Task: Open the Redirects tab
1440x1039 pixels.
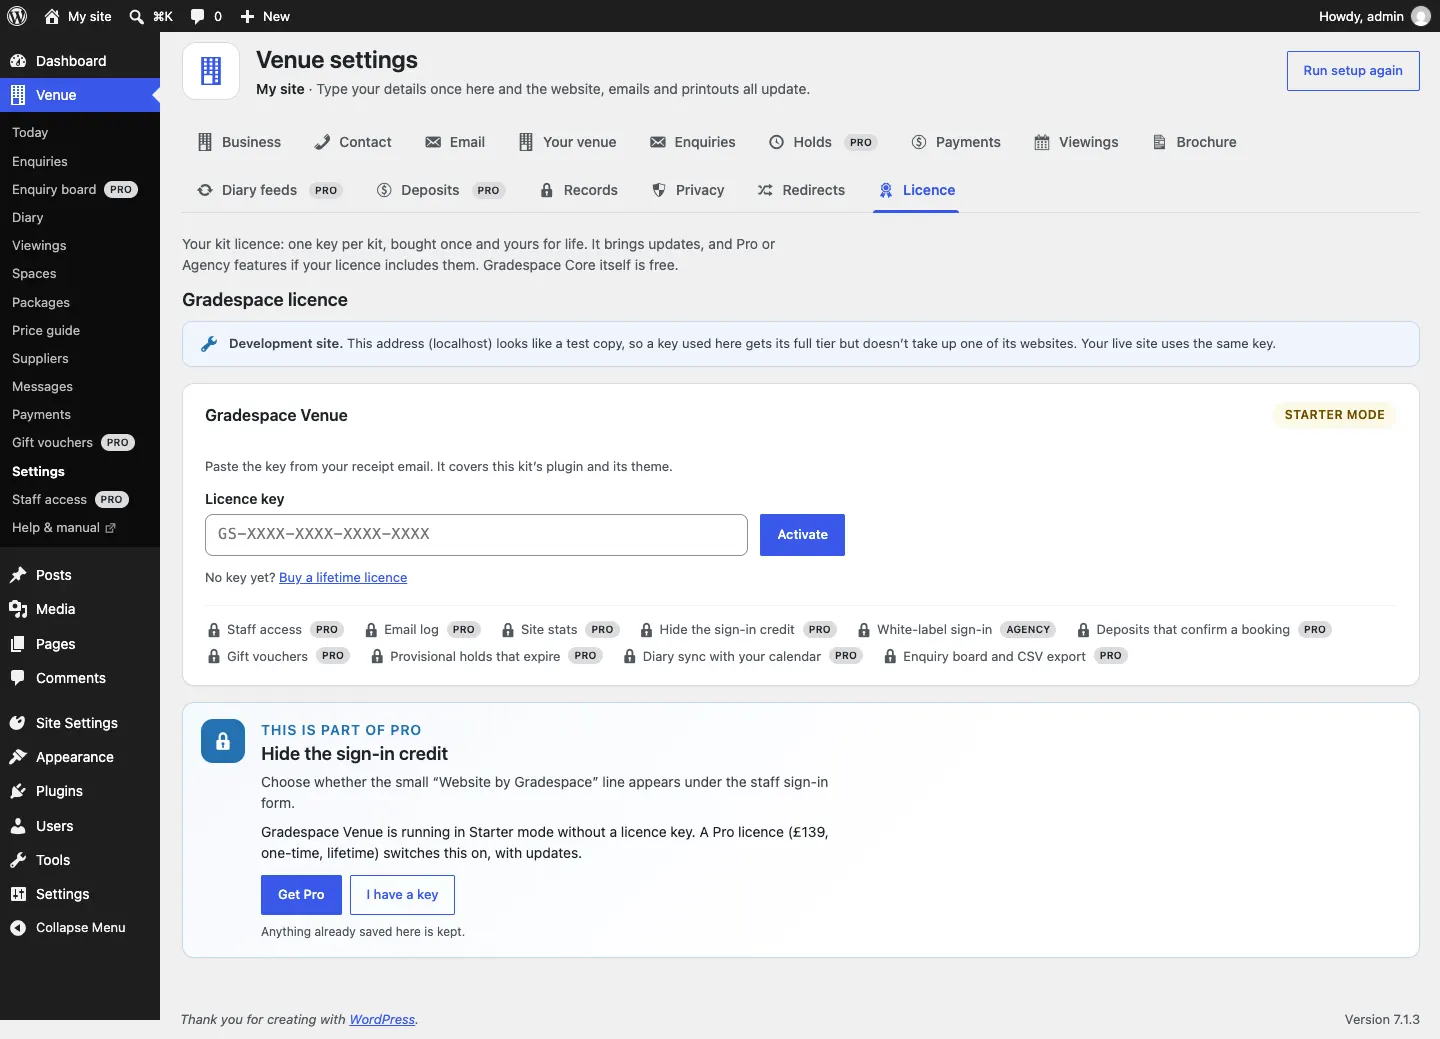Action: click(801, 190)
